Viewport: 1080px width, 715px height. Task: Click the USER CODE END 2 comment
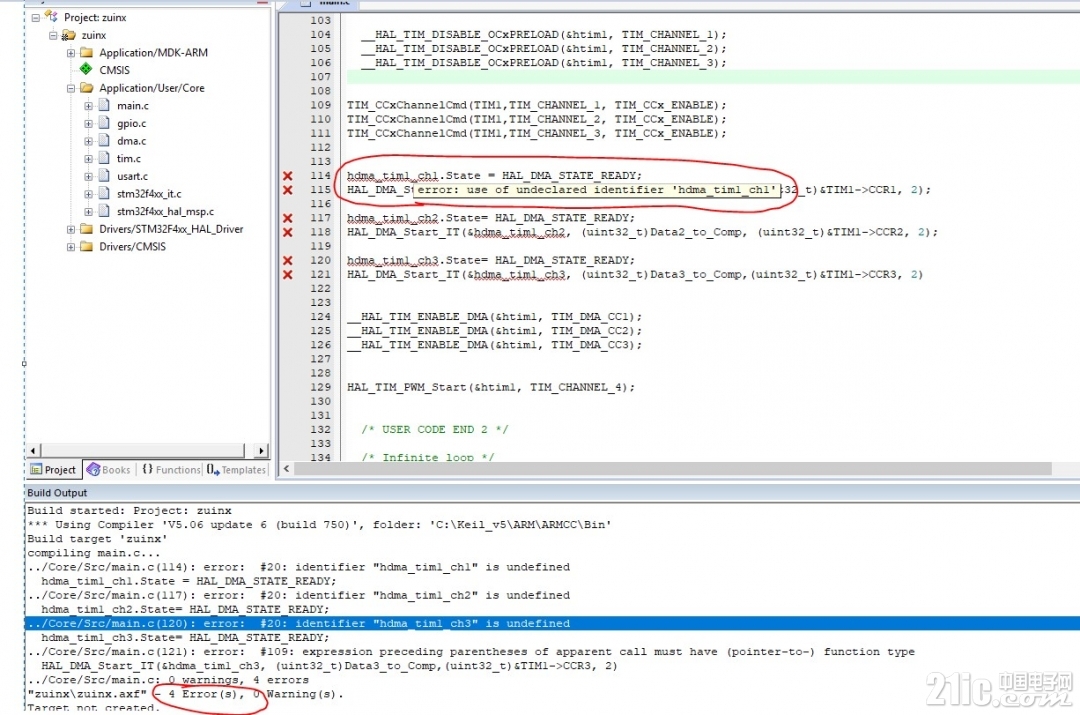point(435,429)
